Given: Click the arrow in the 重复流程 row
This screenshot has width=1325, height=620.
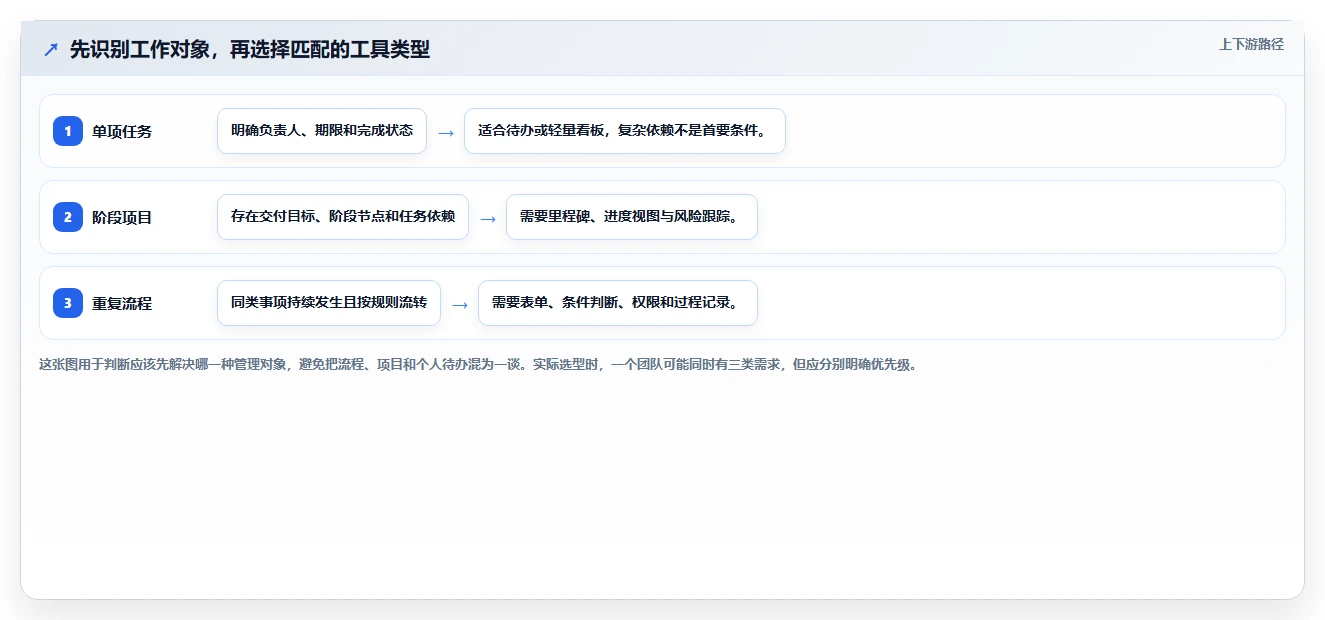Looking at the screenshot, I should click(460, 304).
